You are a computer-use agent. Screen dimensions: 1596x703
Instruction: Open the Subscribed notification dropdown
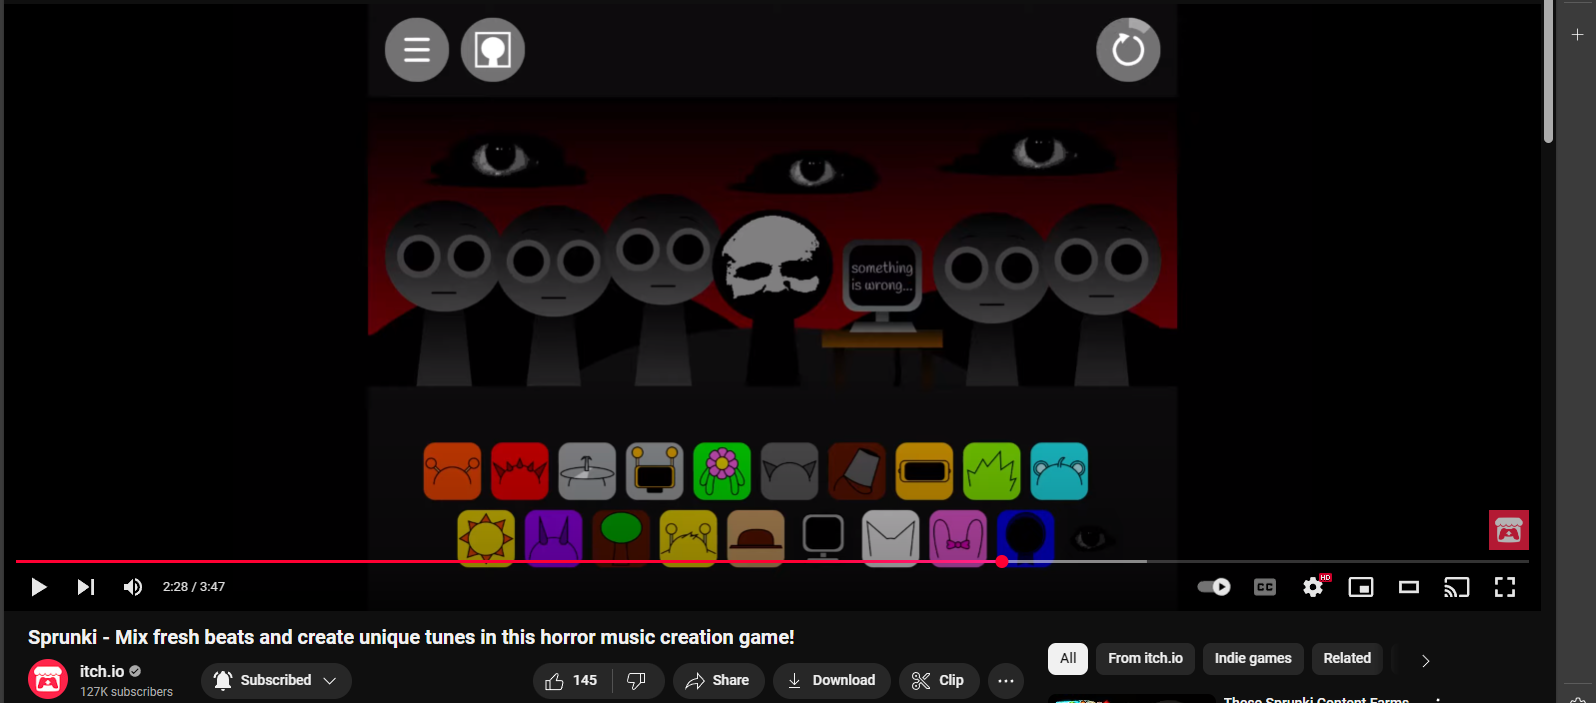(x=276, y=680)
